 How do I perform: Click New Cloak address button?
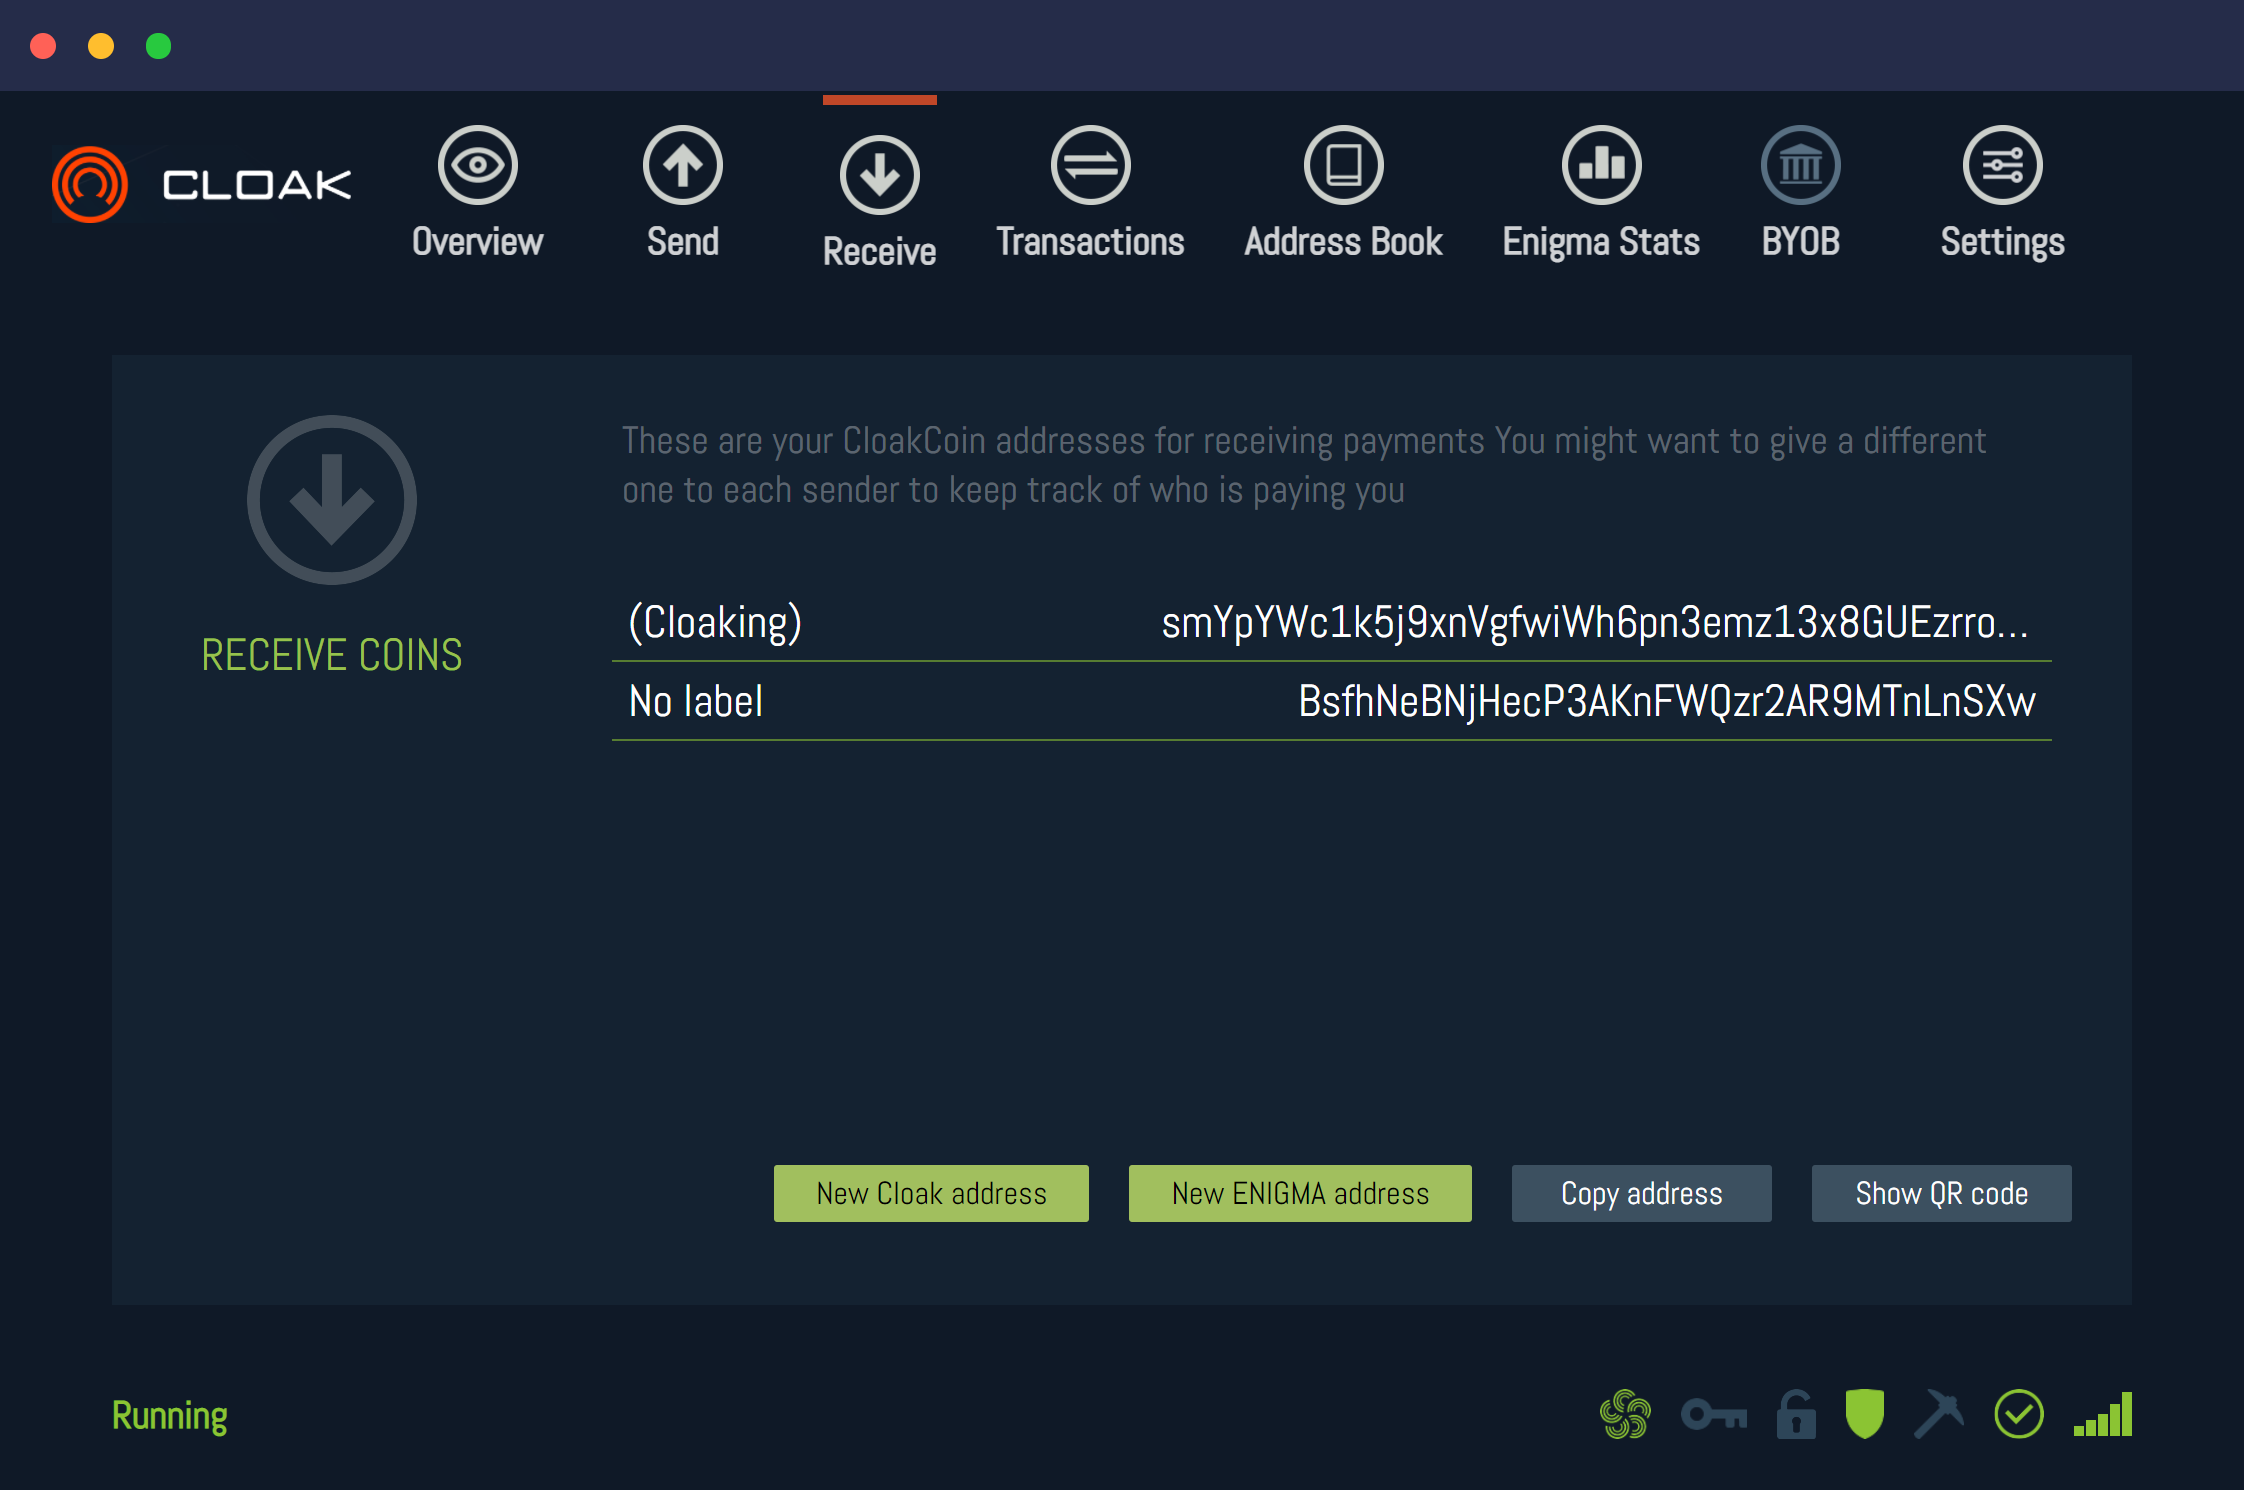931,1193
